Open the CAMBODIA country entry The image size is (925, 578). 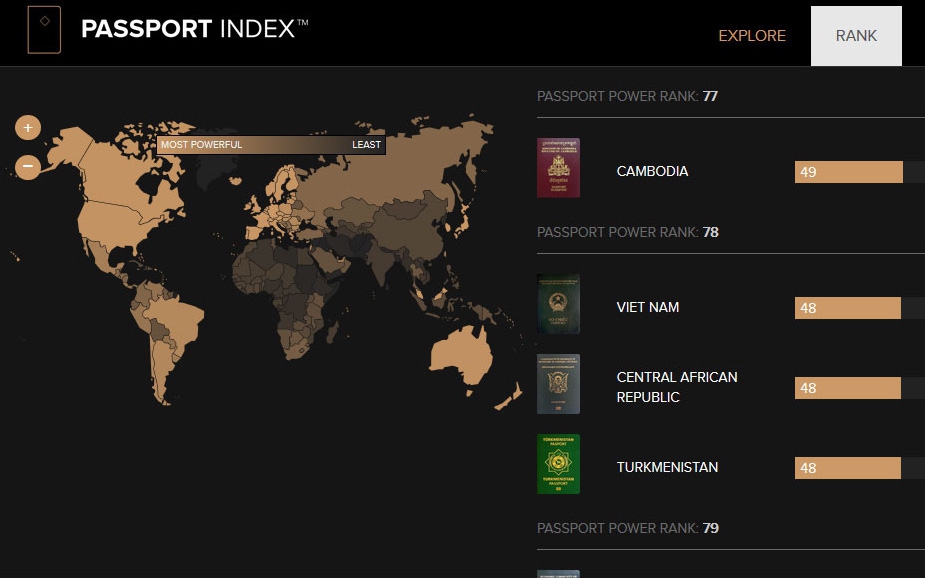tap(652, 171)
